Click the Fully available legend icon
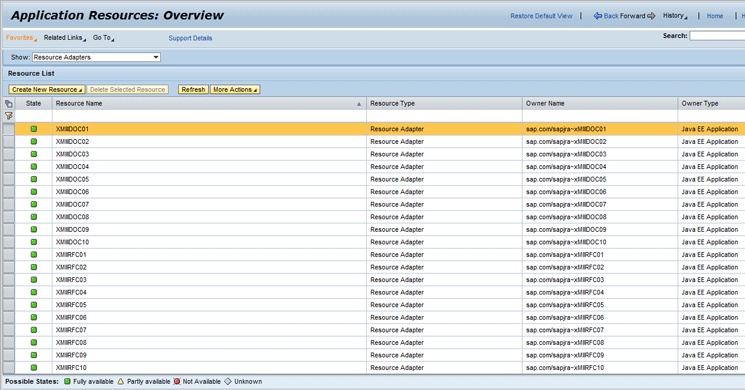Screen dimensions: 745x390 pos(67,381)
